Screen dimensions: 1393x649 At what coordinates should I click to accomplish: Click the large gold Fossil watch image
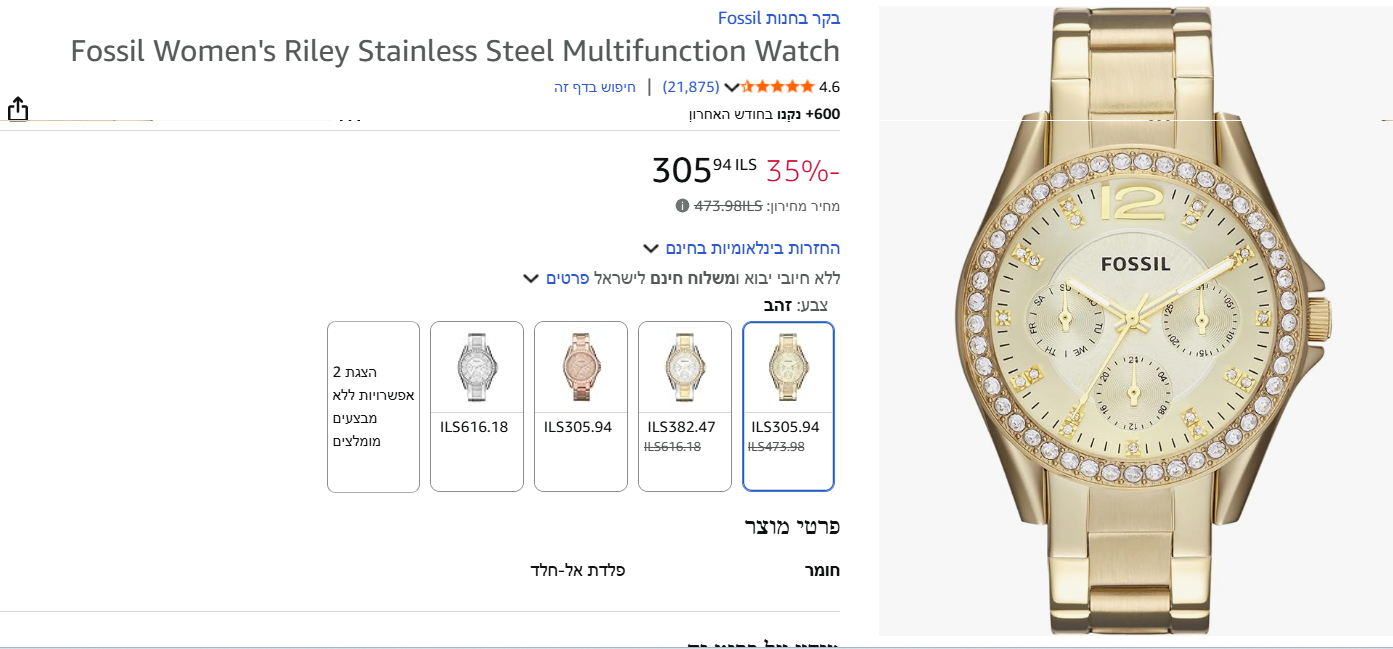click(1134, 320)
